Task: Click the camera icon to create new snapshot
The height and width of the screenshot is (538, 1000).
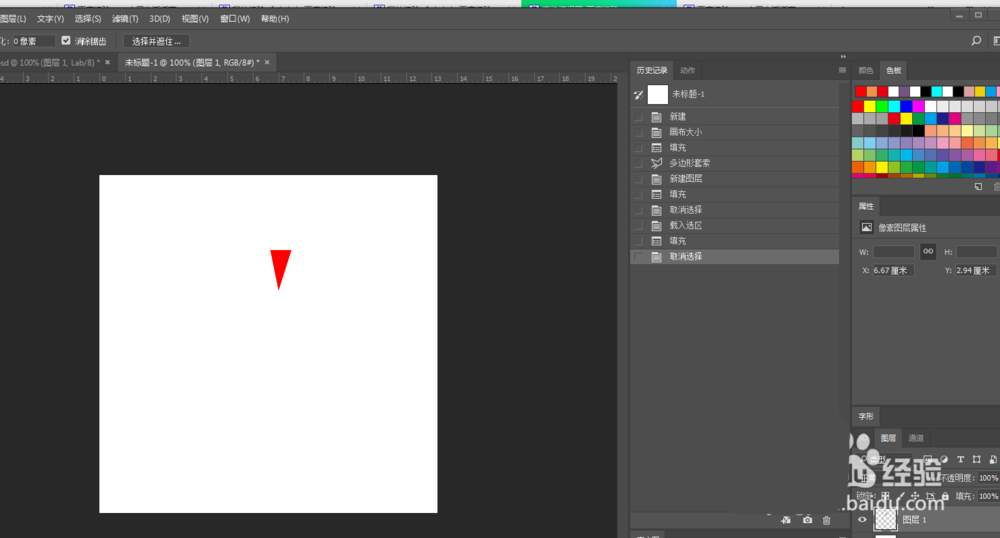Action: [x=807, y=520]
